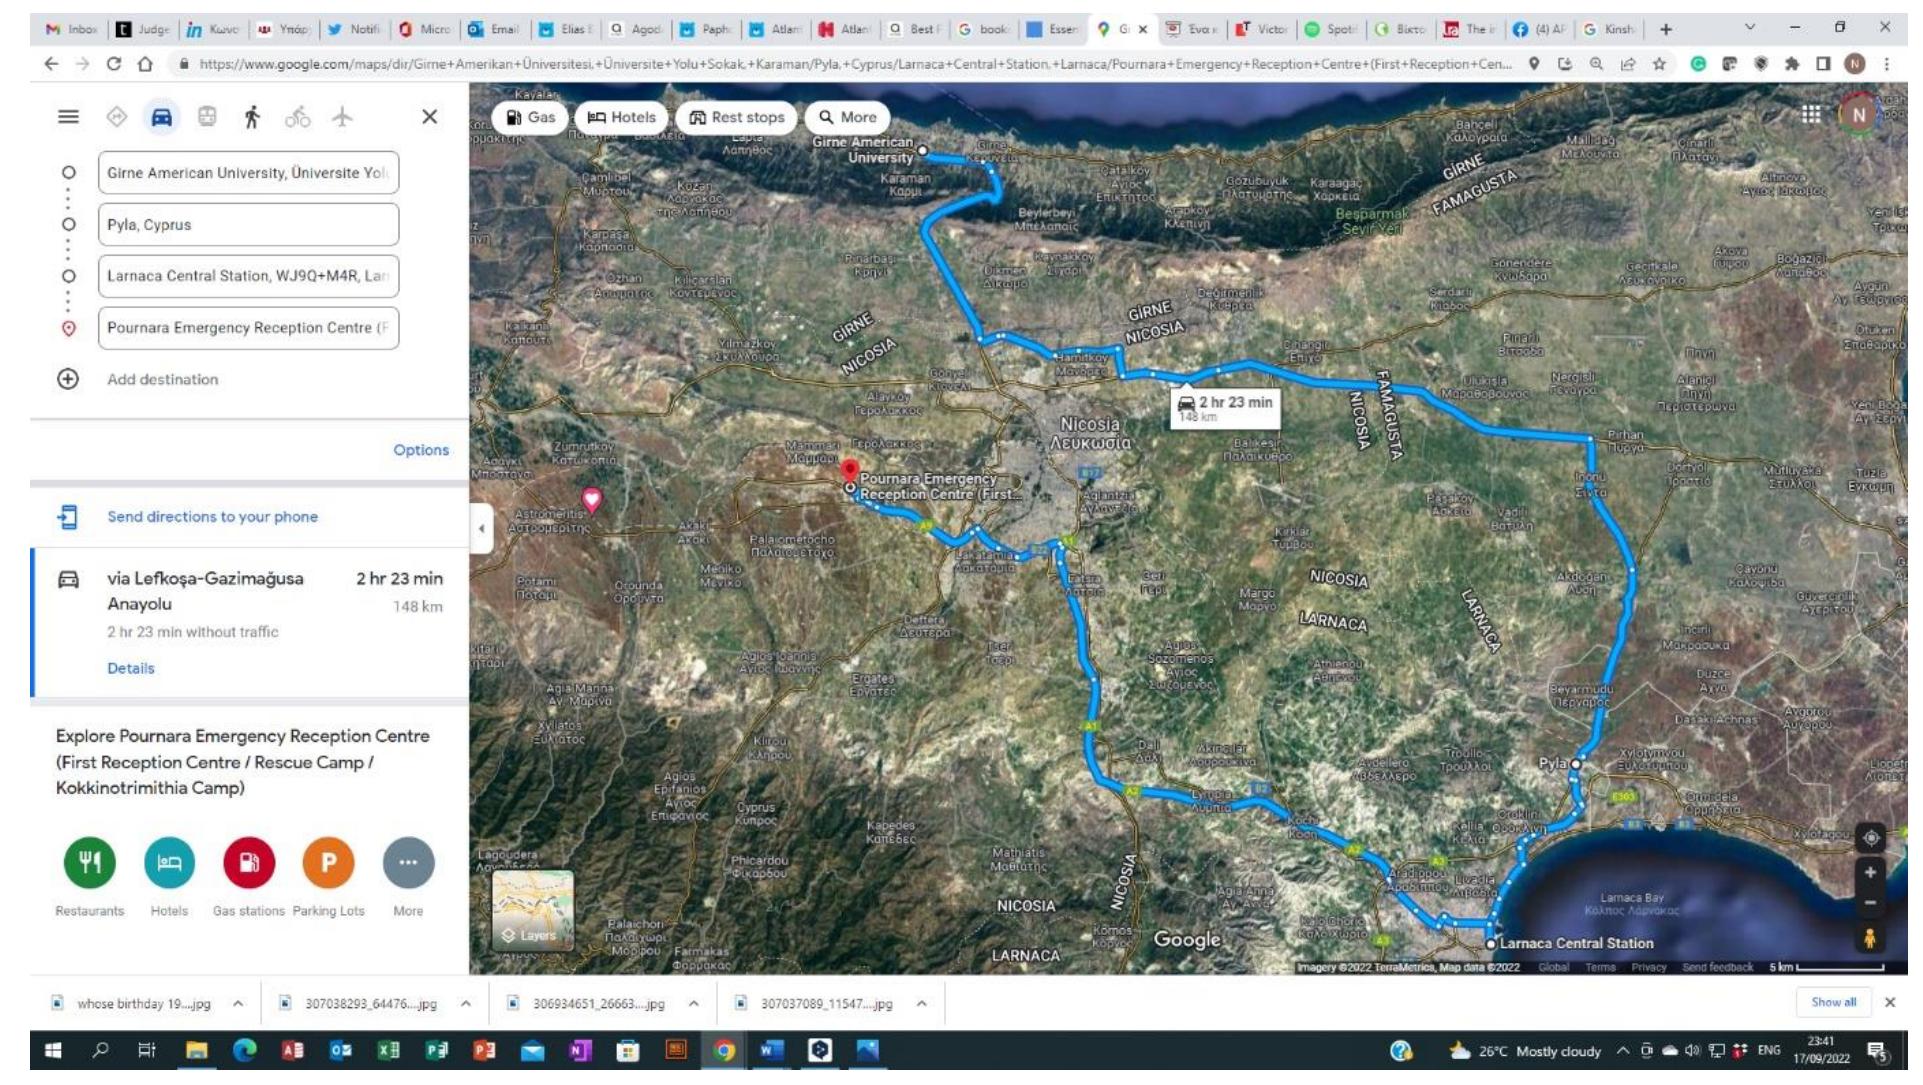The width and height of the screenshot is (1923, 1085).
Task: Edit the Pyla, Cyprus waypoint field
Action: (248, 225)
